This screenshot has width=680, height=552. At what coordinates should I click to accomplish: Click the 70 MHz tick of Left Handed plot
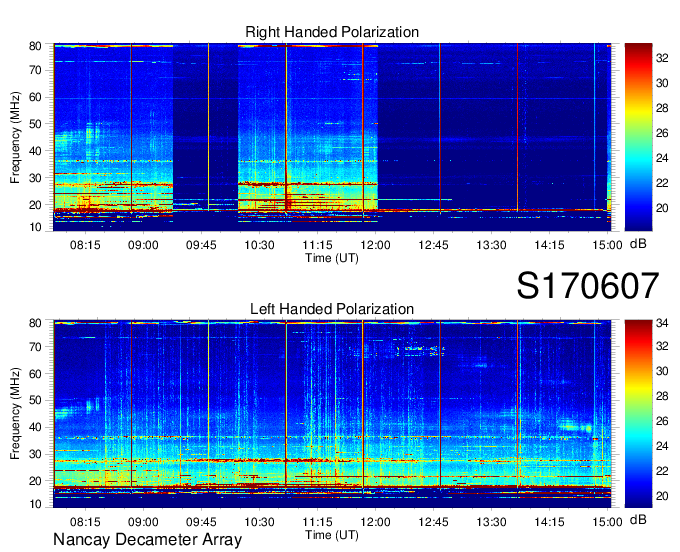[35, 347]
